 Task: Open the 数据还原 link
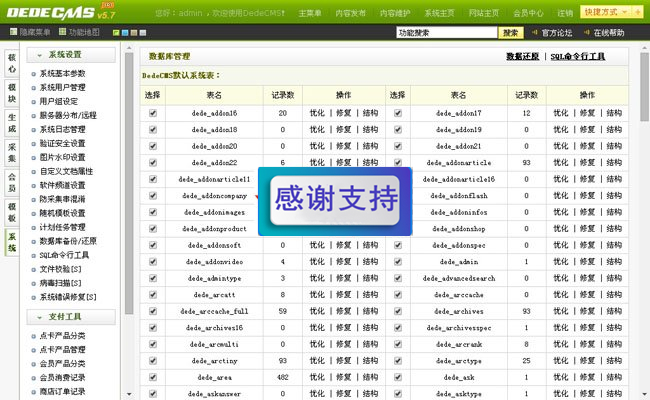pyautogui.click(x=522, y=56)
